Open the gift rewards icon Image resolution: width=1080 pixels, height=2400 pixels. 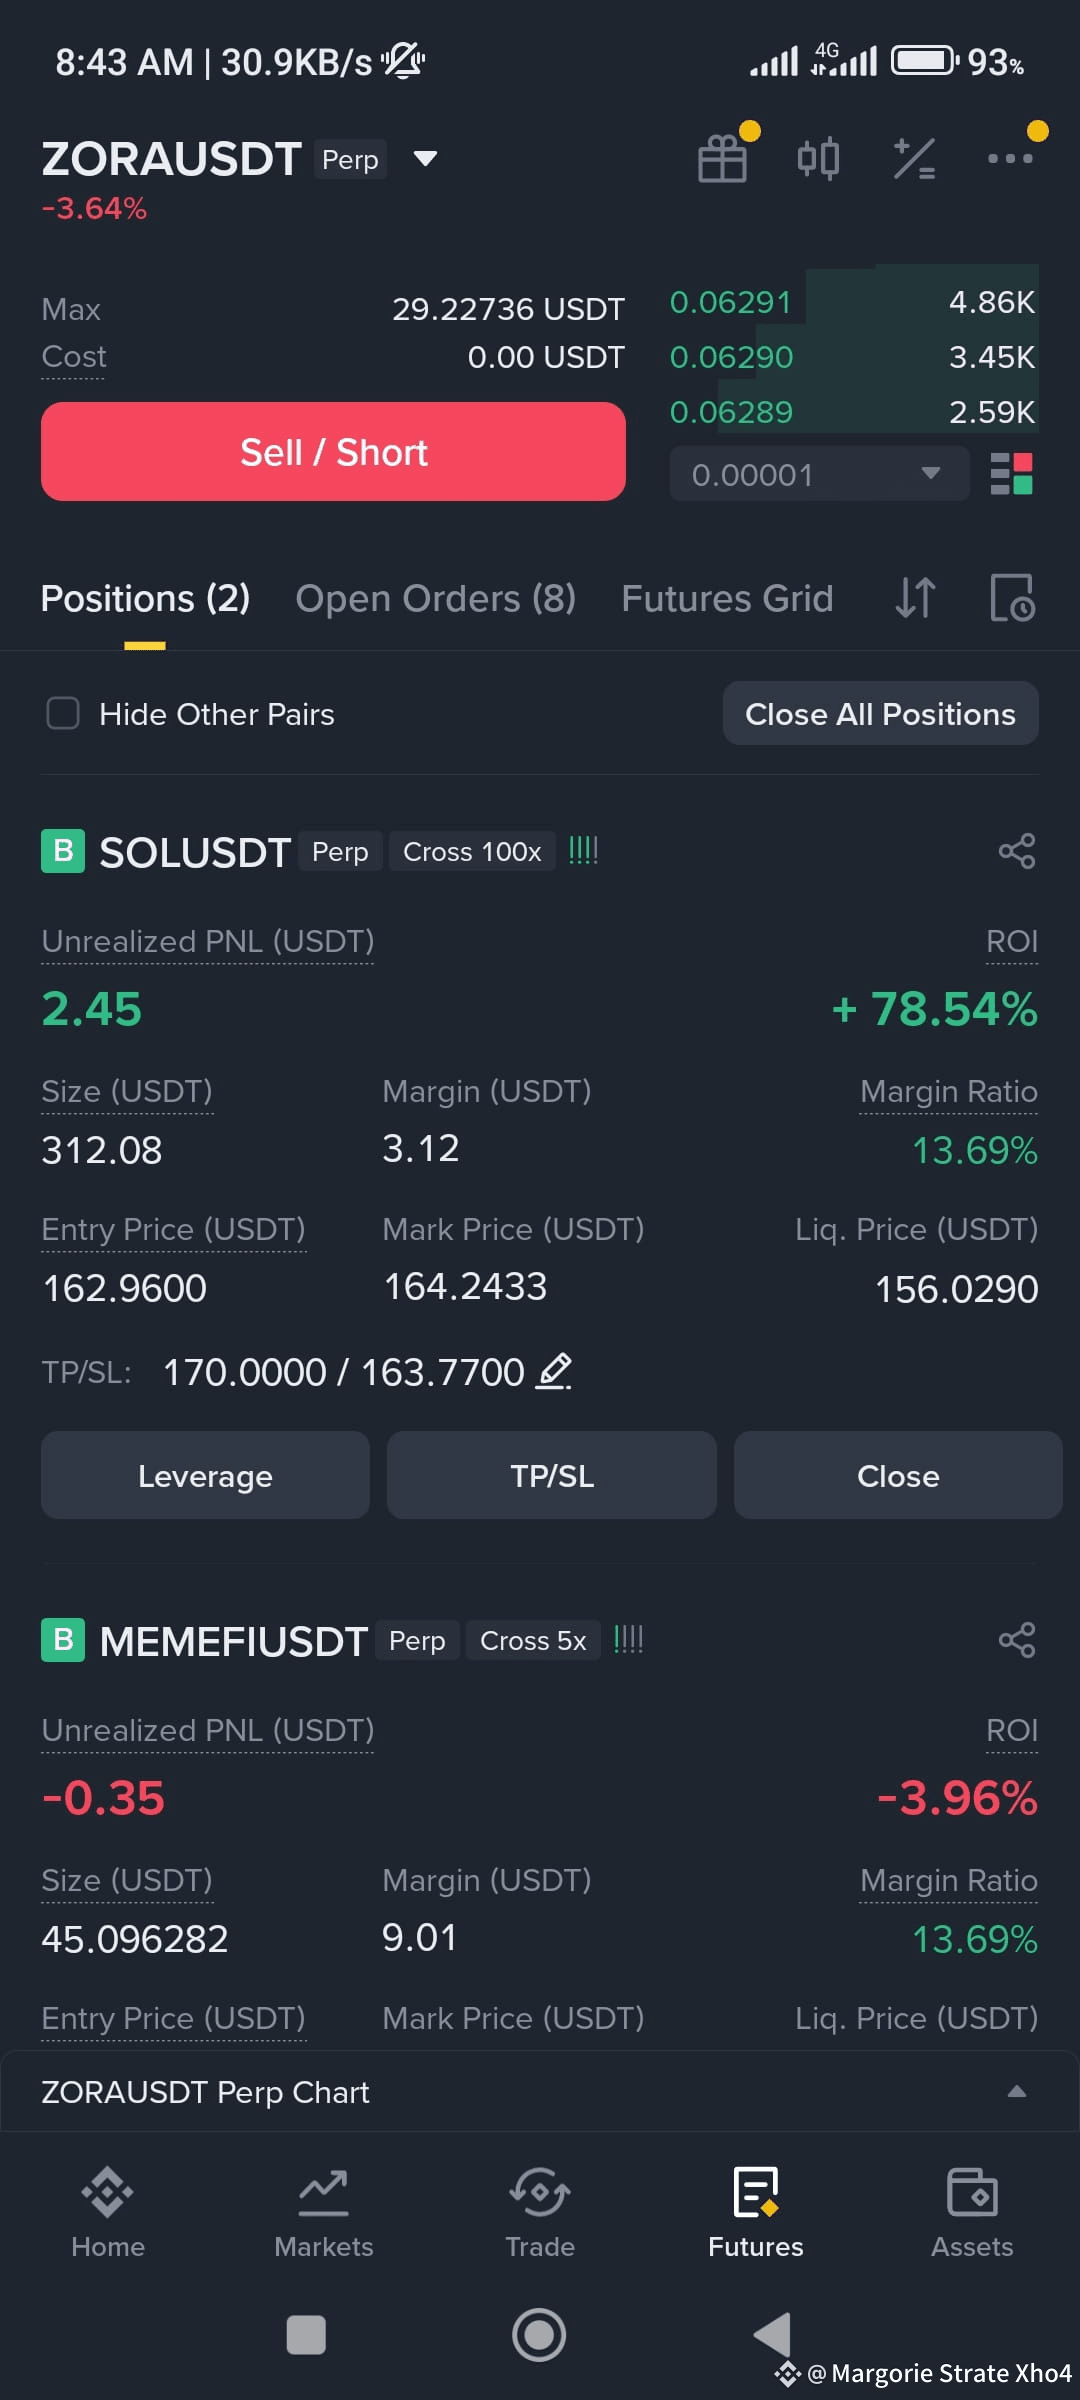pyautogui.click(x=723, y=158)
